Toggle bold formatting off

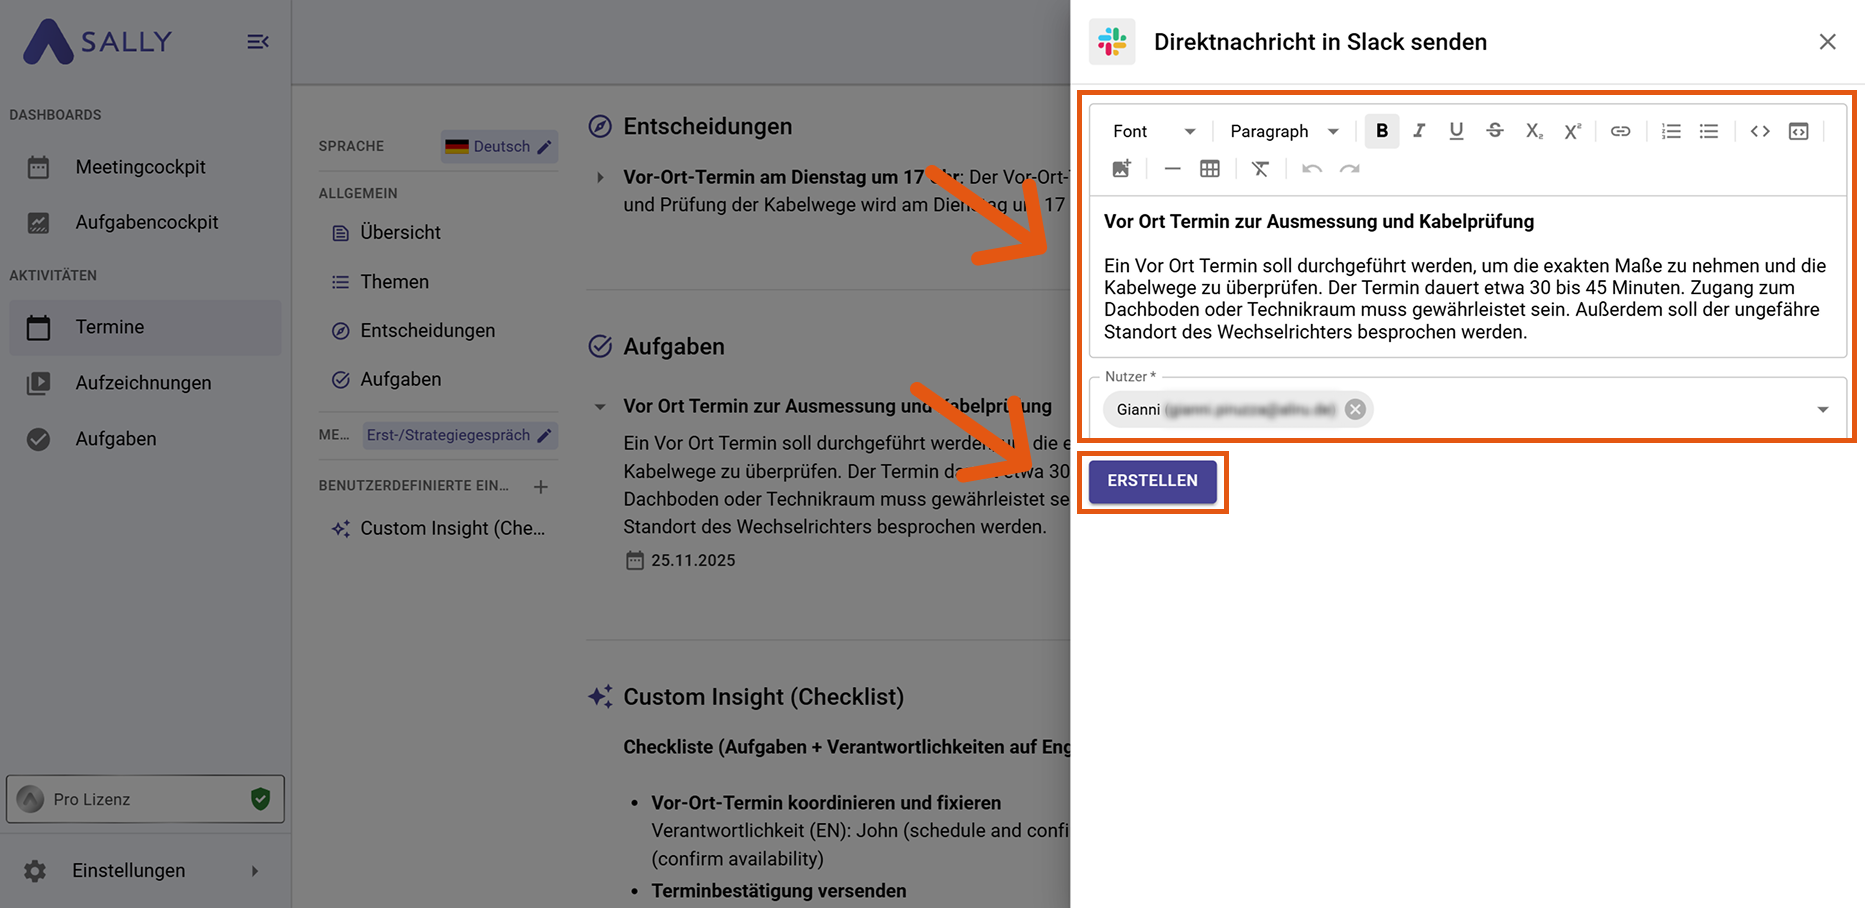[1381, 131]
